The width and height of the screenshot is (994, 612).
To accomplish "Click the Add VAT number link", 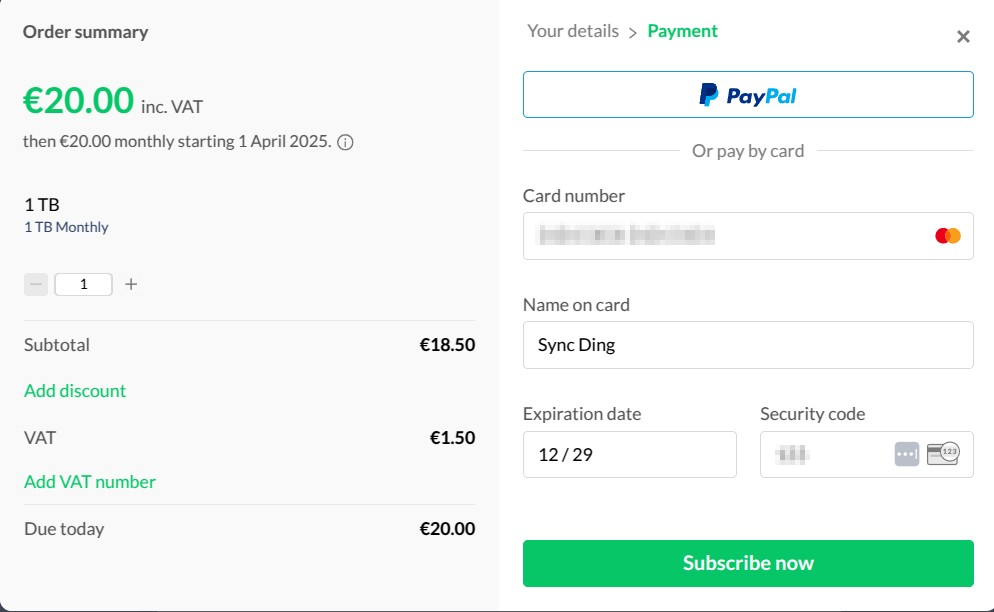I will point(90,482).
